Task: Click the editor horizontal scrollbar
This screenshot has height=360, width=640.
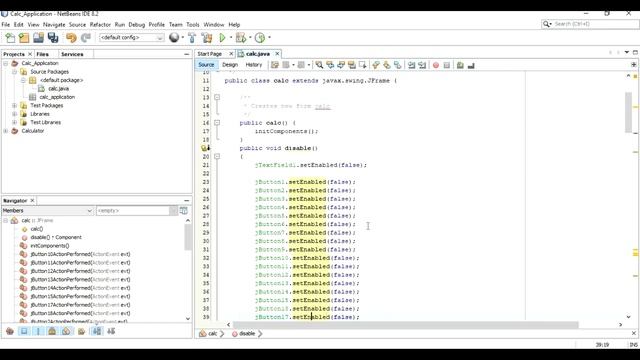Action: tap(405, 325)
